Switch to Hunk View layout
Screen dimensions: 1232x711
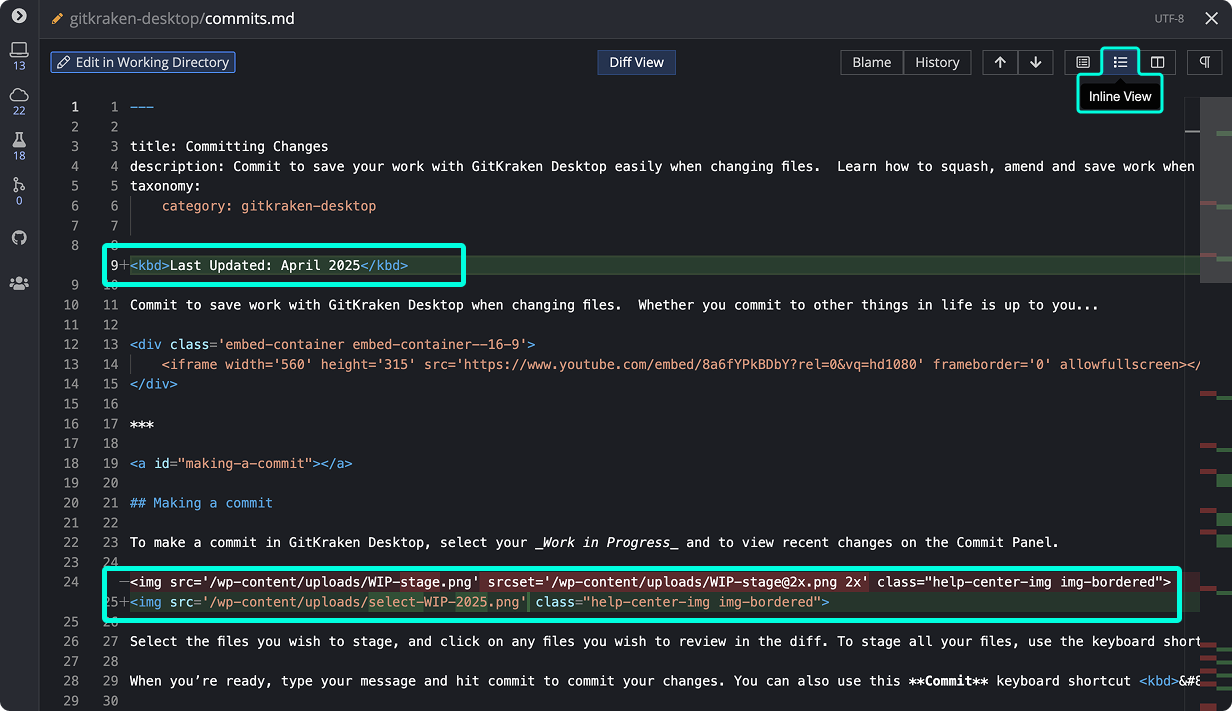click(1083, 62)
